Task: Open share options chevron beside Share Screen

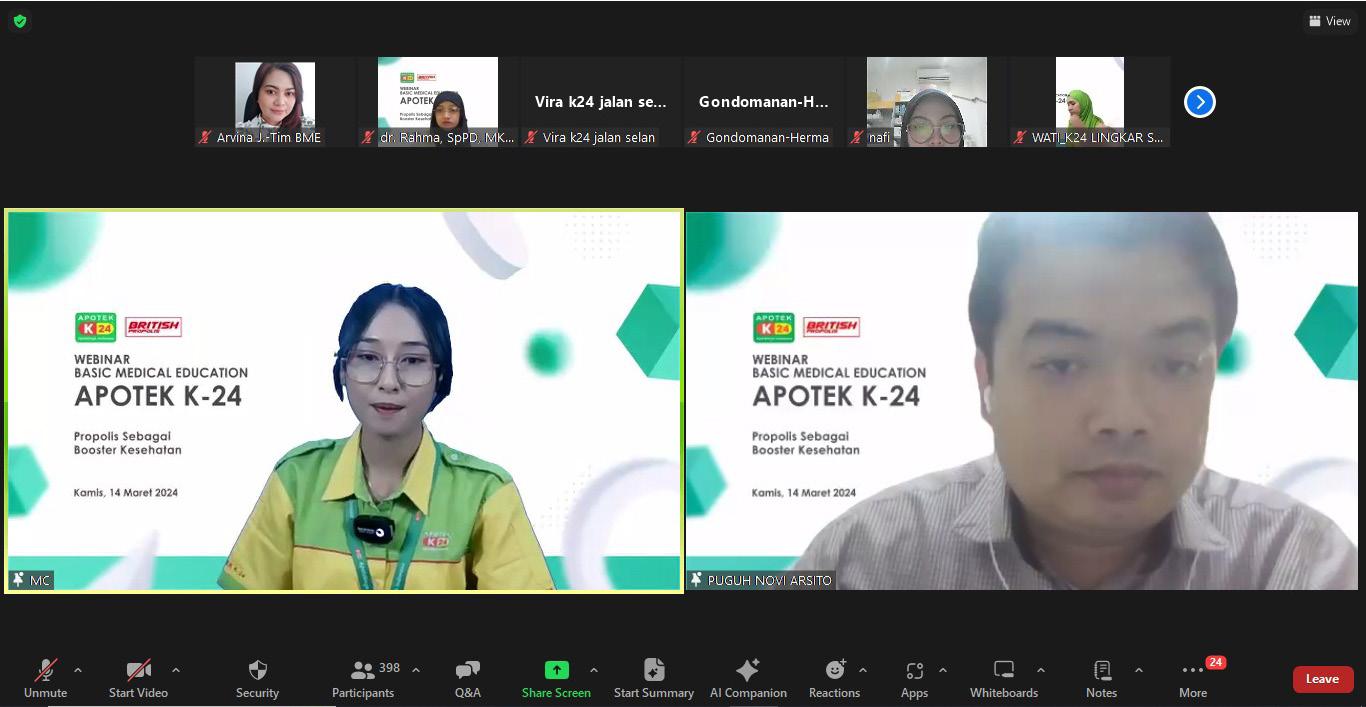Action: 594,670
